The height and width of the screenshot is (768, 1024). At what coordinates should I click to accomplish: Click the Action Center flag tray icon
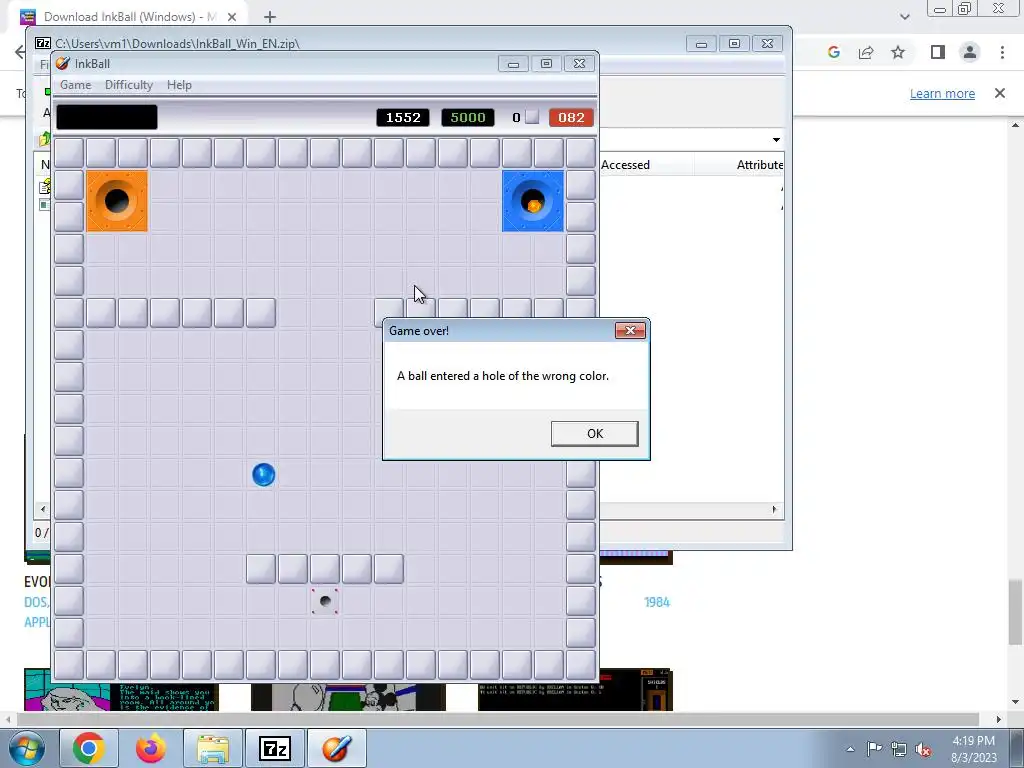coord(874,749)
